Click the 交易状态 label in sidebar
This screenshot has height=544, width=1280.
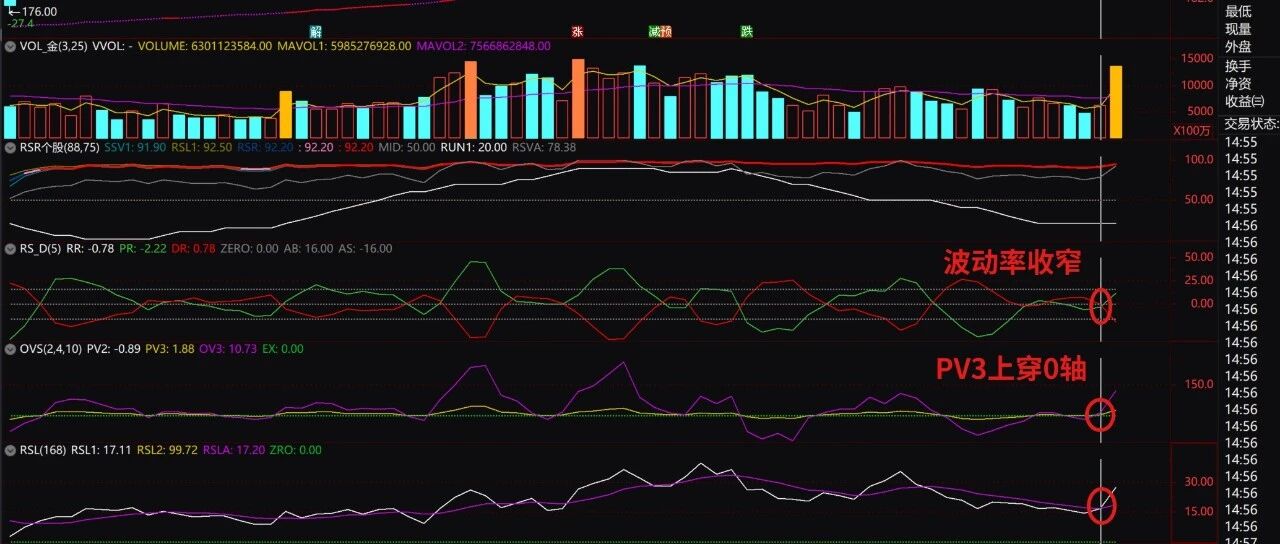coord(1250,122)
